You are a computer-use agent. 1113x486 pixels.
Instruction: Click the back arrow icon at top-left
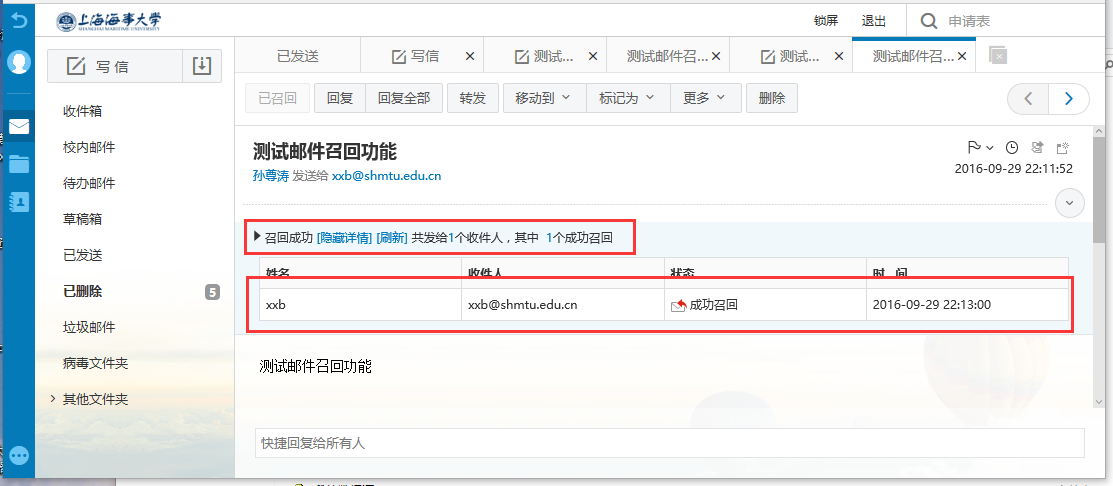pos(18,20)
